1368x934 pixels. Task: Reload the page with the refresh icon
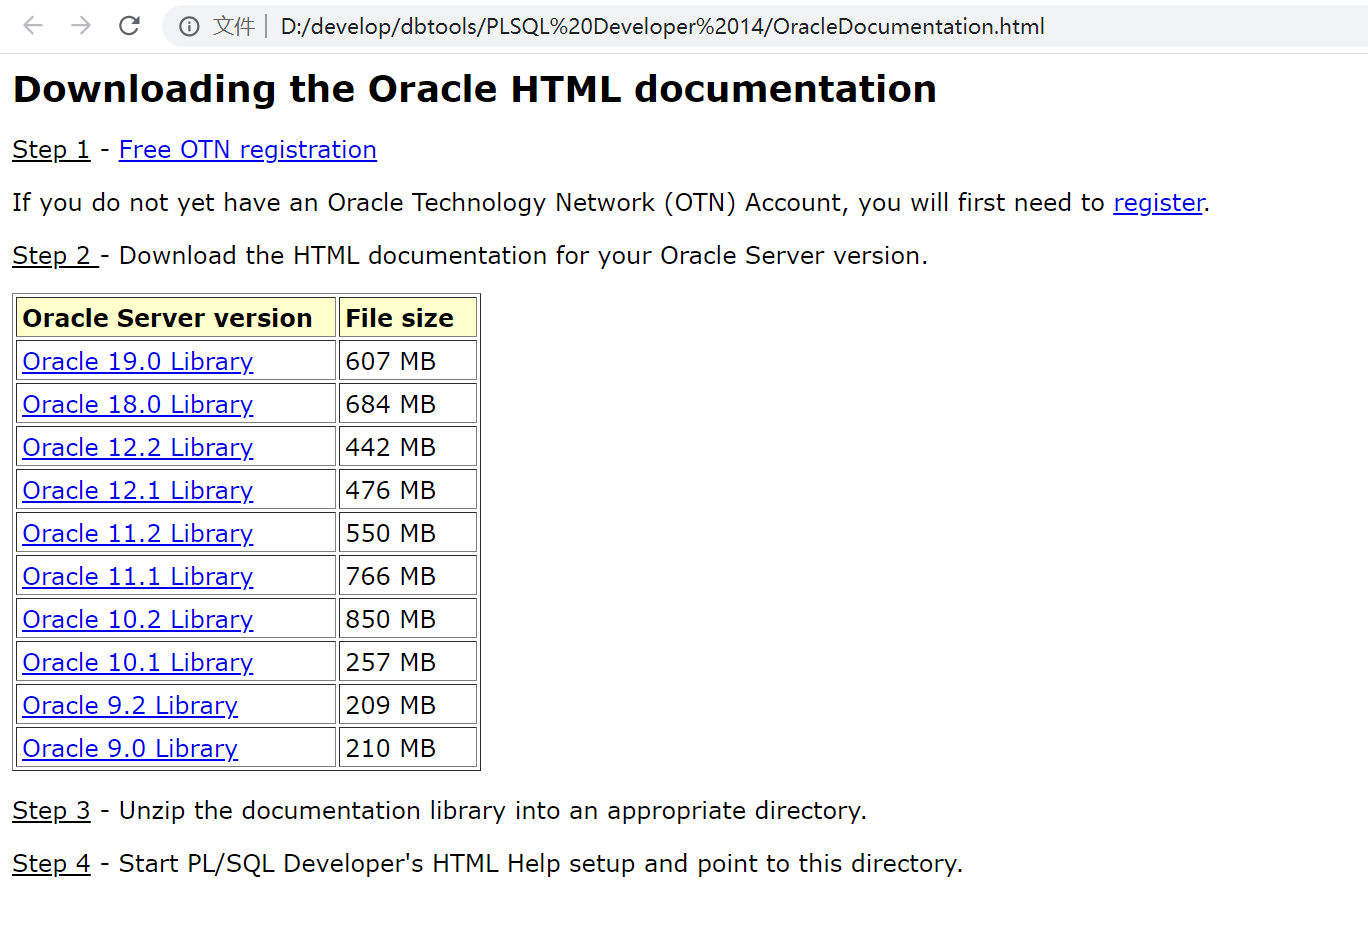coord(129,26)
